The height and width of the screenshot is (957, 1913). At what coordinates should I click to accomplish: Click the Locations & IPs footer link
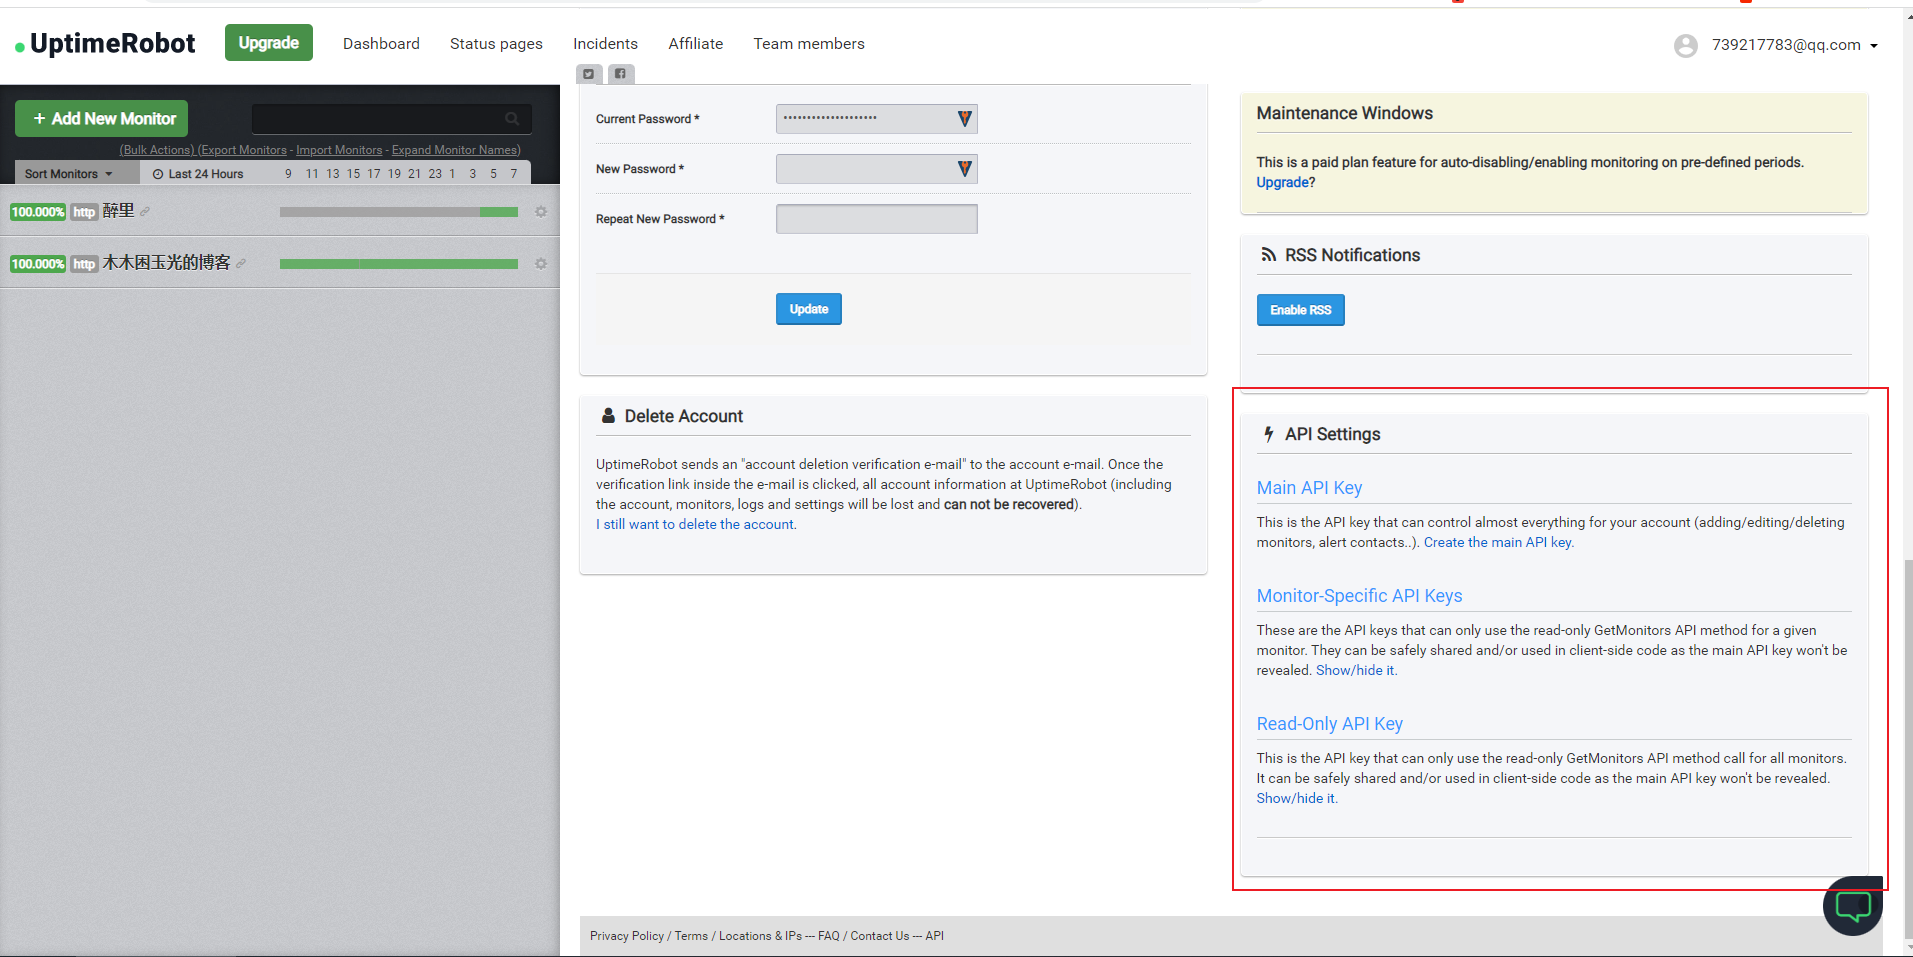click(760, 936)
